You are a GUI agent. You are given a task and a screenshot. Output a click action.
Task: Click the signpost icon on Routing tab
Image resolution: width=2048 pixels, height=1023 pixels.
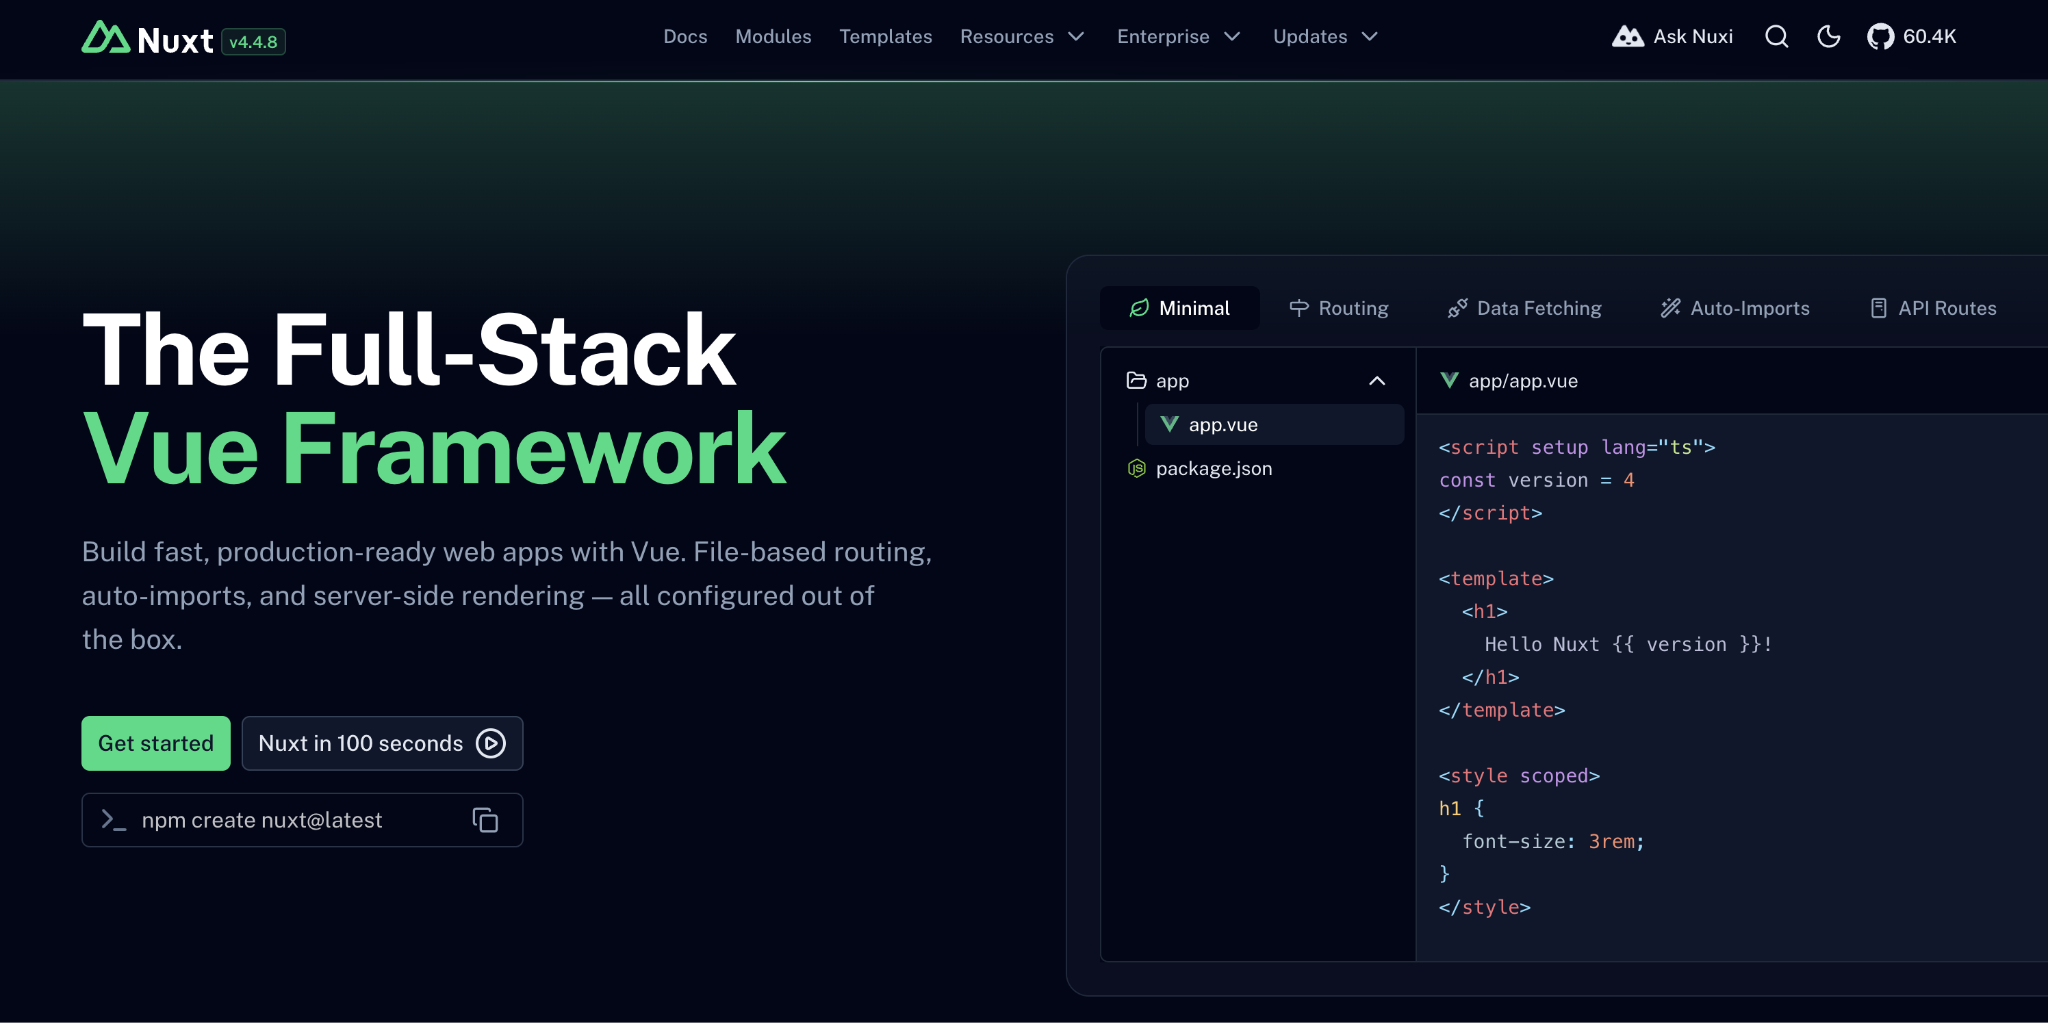[x=1299, y=308]
